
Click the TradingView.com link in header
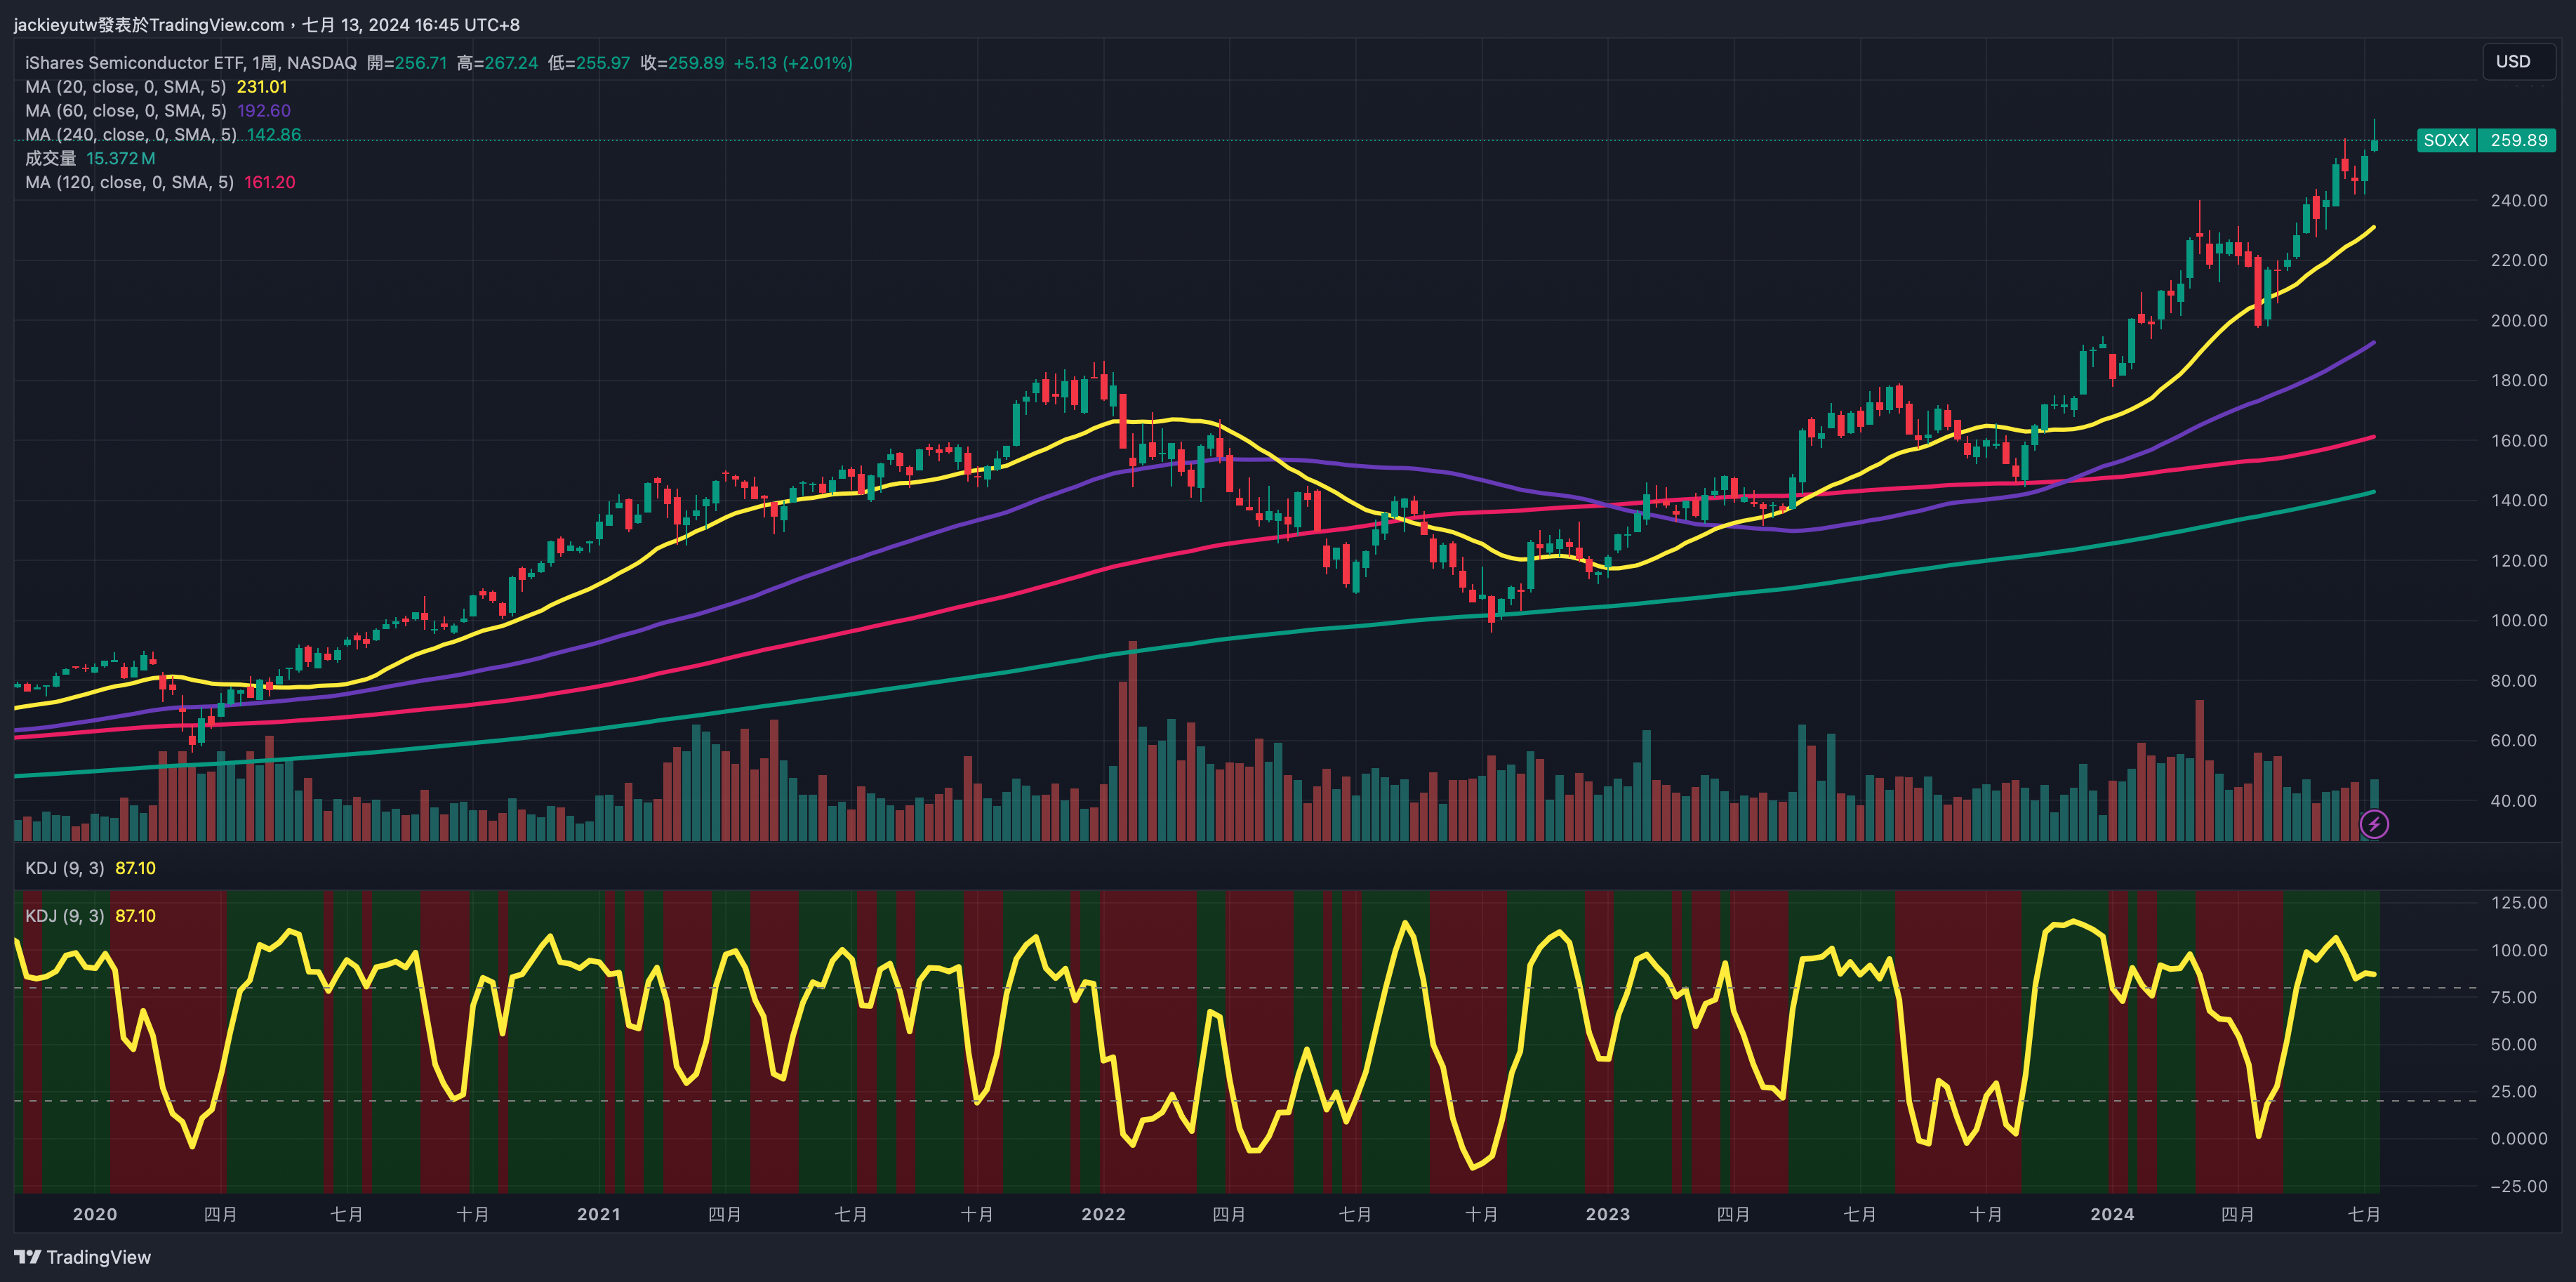[216, 24]
